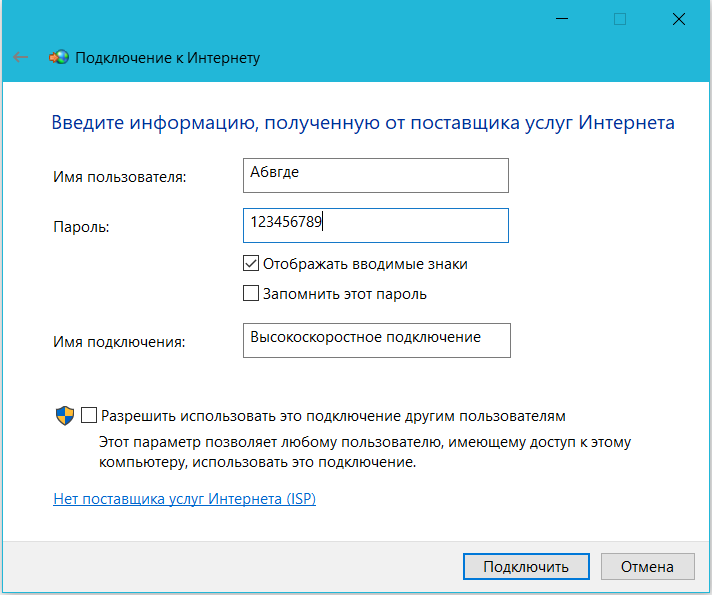
Task: Click the back arrow in title bar
Action: [x=20, y=58]
